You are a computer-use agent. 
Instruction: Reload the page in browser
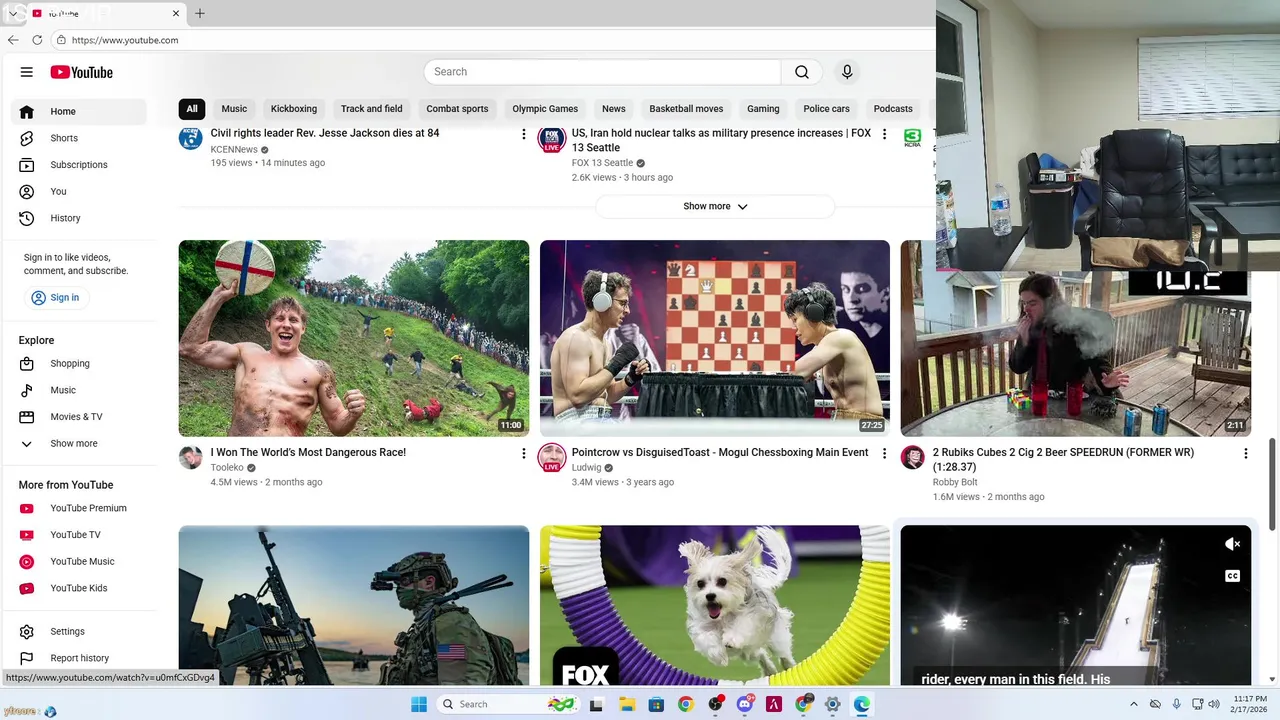pos(37,40)
